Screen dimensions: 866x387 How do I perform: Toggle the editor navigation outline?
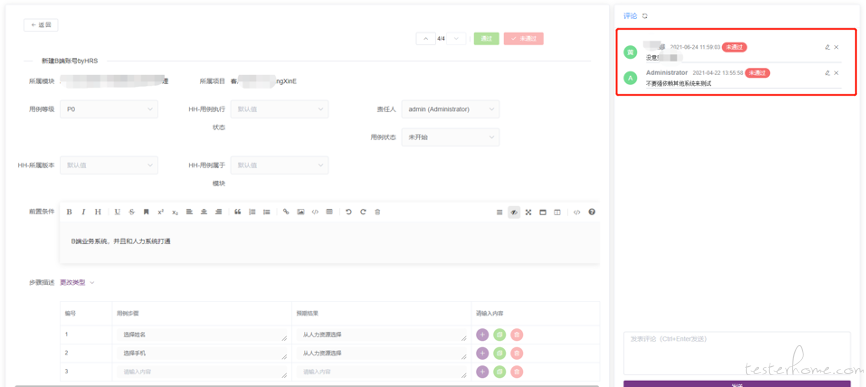pyautogui.click(x=499, y=212)
